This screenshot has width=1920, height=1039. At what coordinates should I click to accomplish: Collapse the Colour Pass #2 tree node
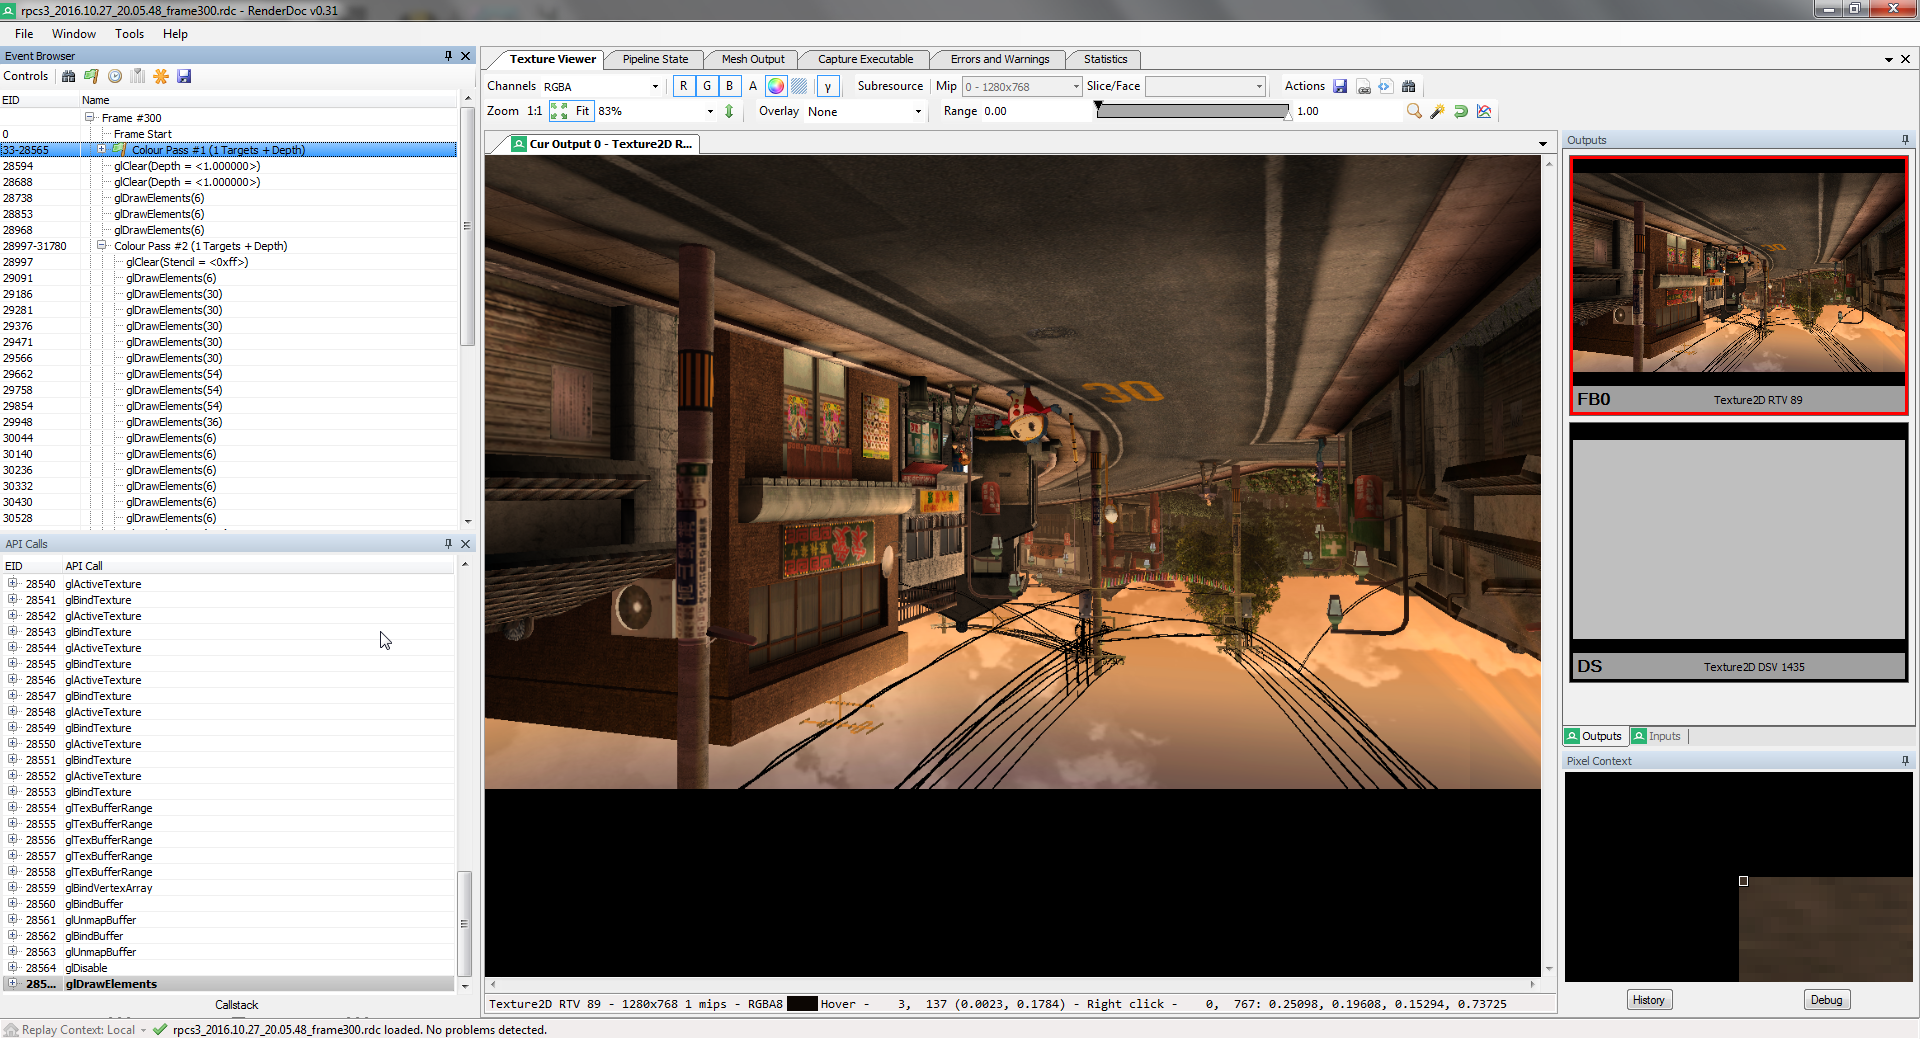[x=101, y=246]
